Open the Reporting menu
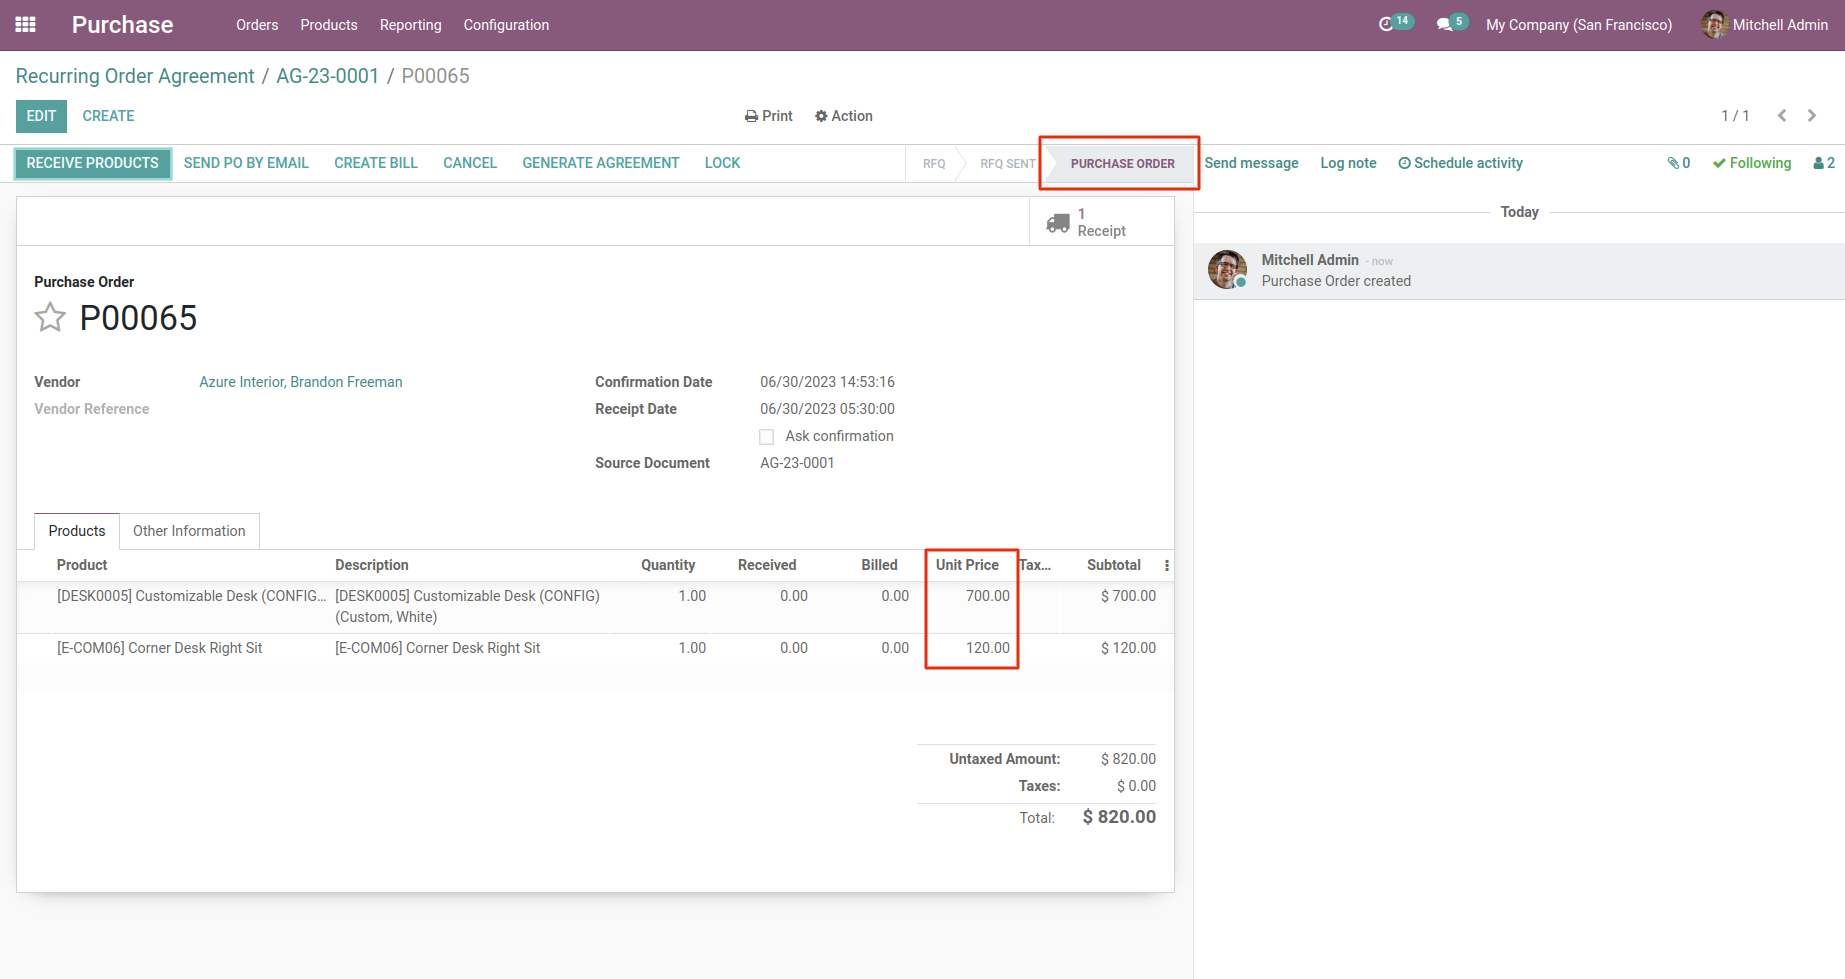The width and height of the screenshot is (1845, 979). (x=411, y=25)
